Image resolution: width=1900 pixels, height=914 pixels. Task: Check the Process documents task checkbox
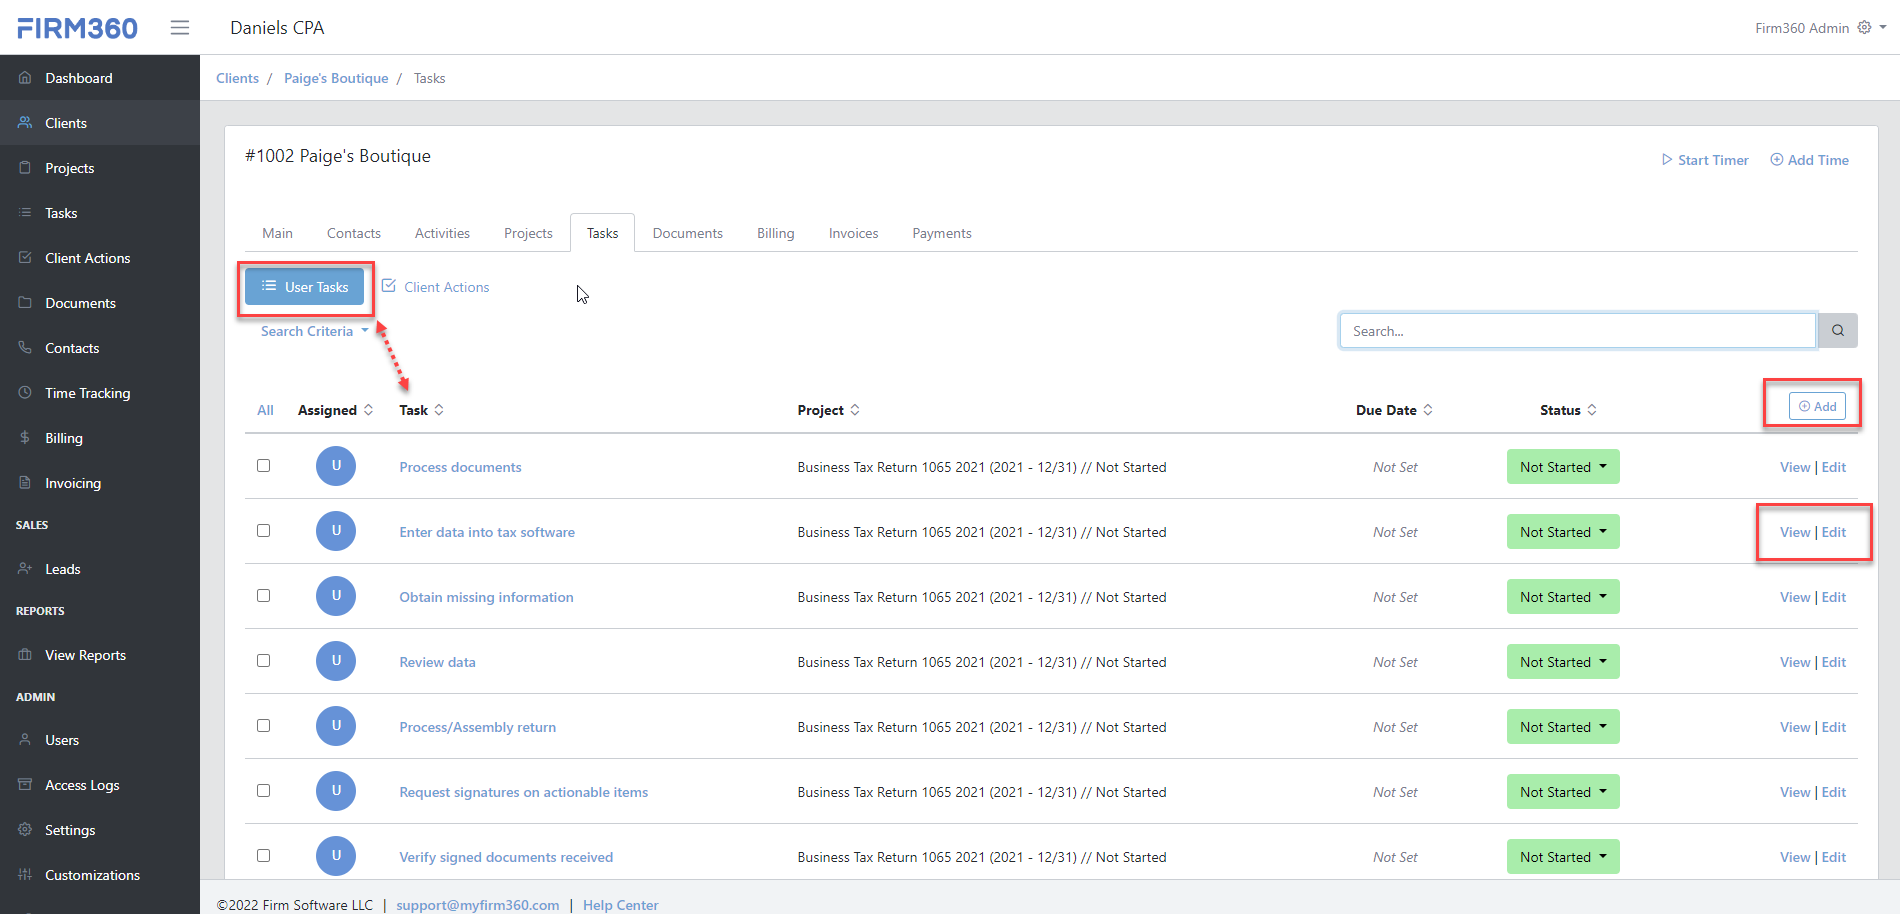click(x=263, y=465)
